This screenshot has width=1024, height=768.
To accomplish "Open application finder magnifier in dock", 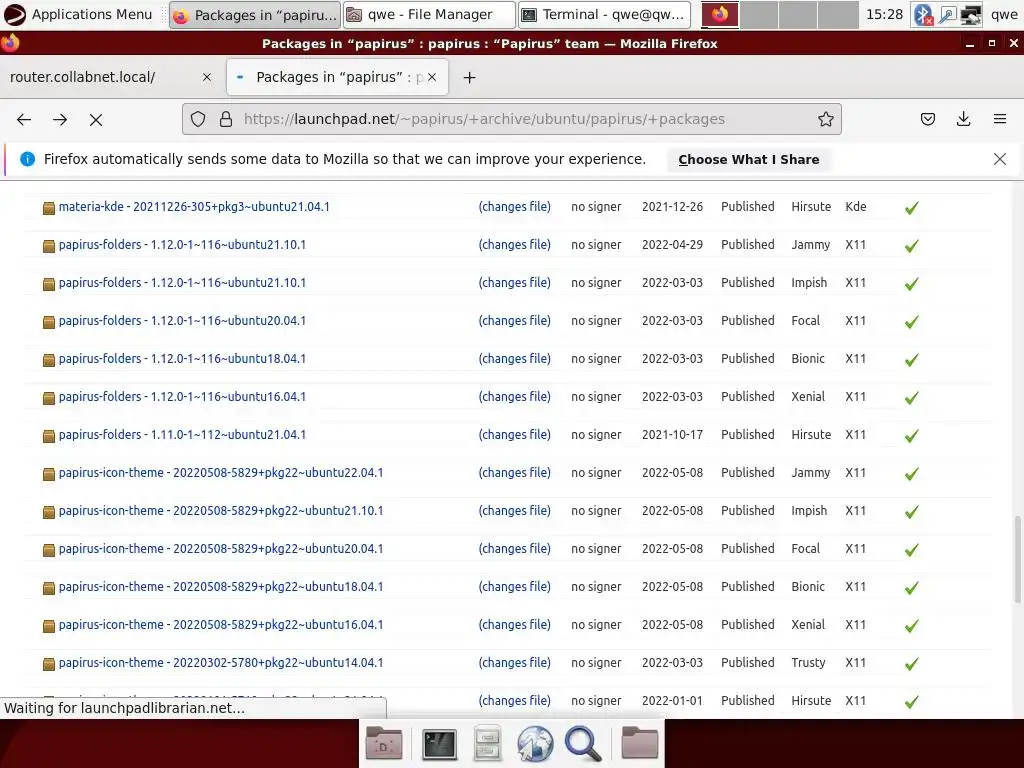I will coord(583,743).
